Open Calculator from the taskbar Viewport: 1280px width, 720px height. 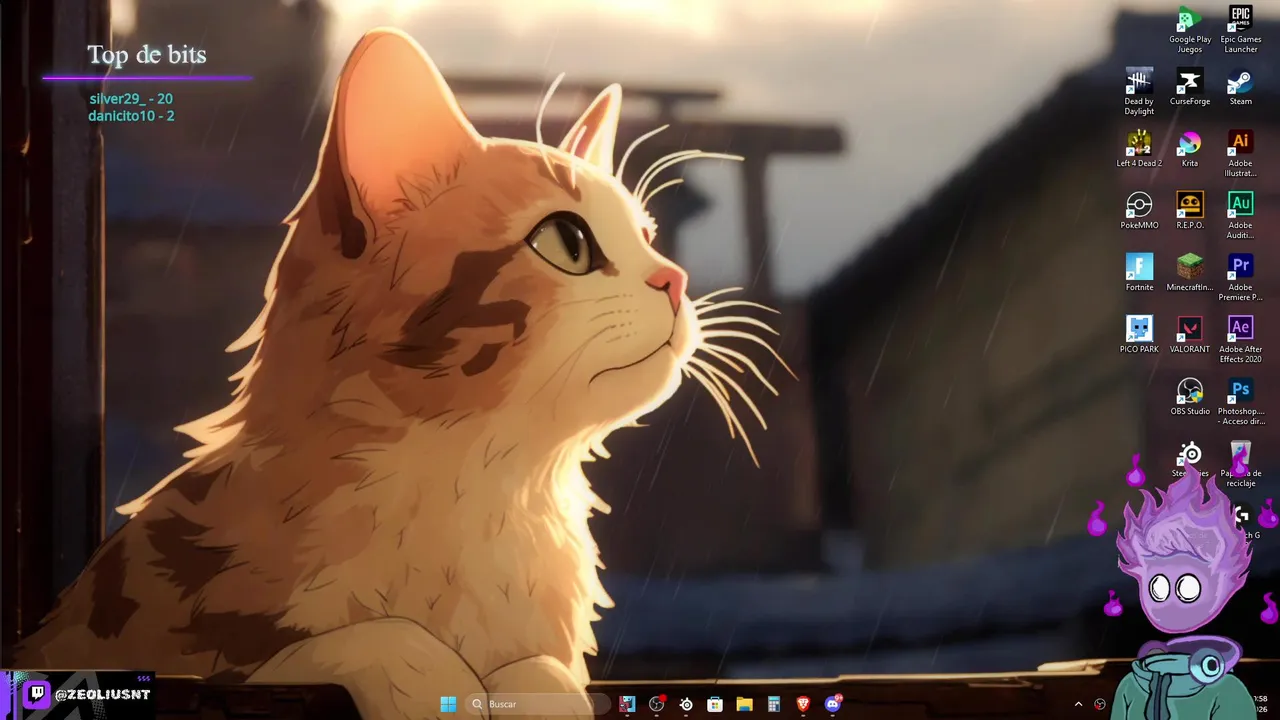[x=773, y=704]
